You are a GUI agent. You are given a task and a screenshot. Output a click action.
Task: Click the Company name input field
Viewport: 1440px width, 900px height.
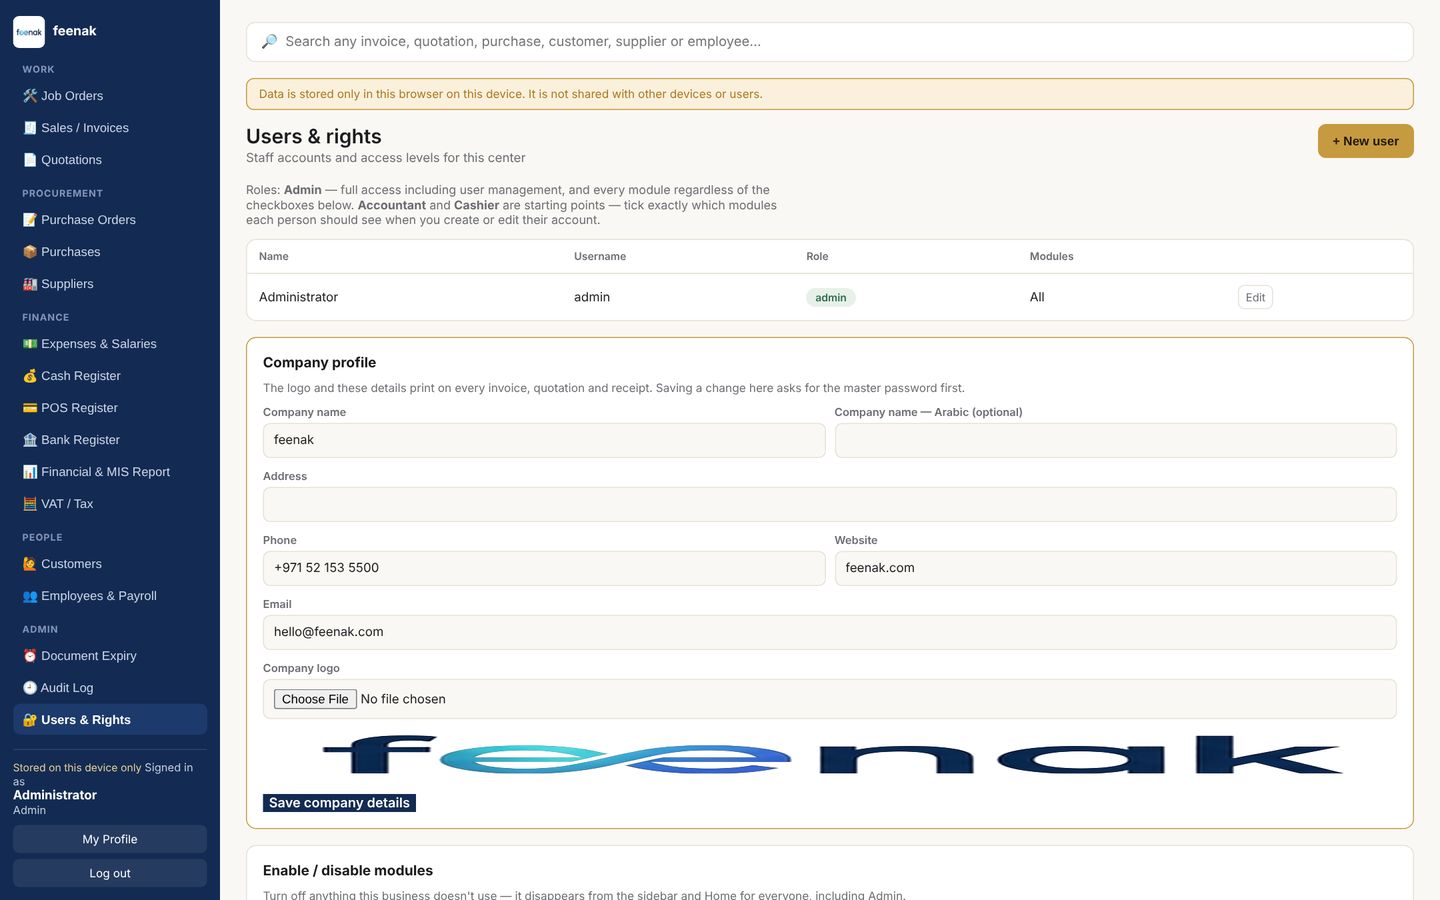coord(544,440)
